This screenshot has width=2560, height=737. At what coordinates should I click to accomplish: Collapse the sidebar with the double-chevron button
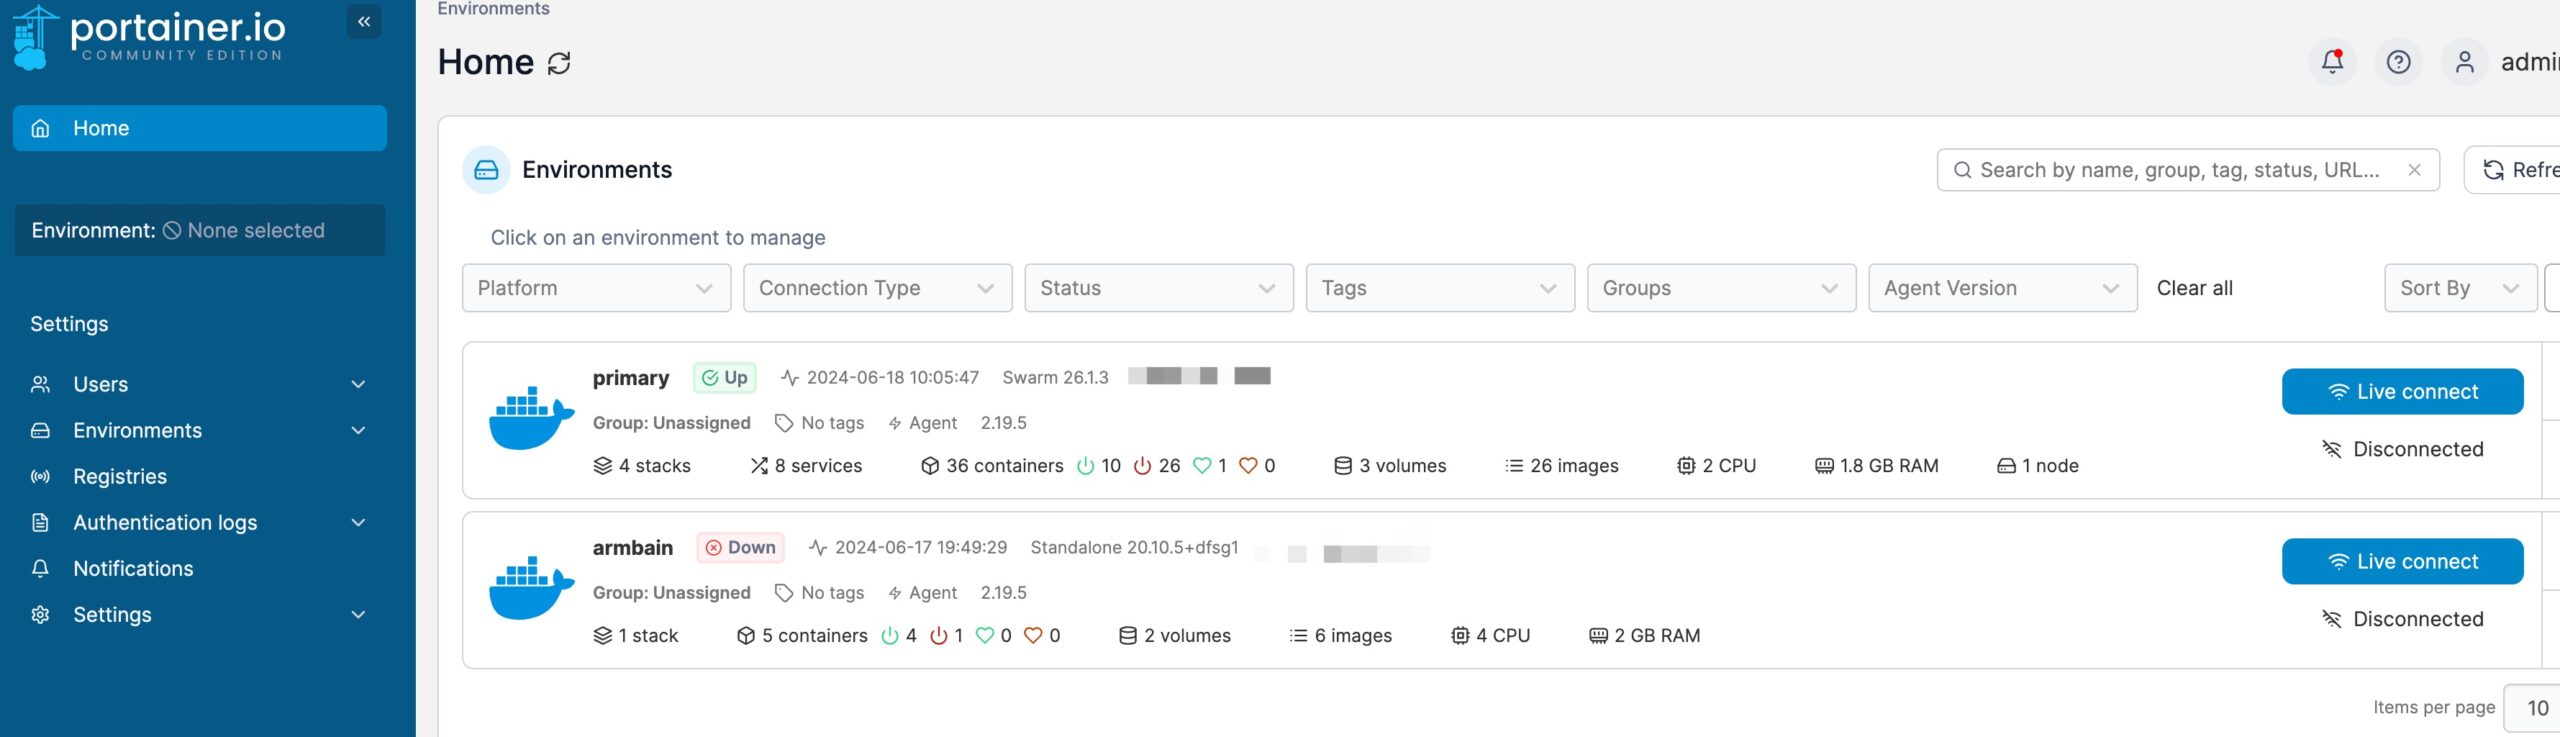pos(364,22)
